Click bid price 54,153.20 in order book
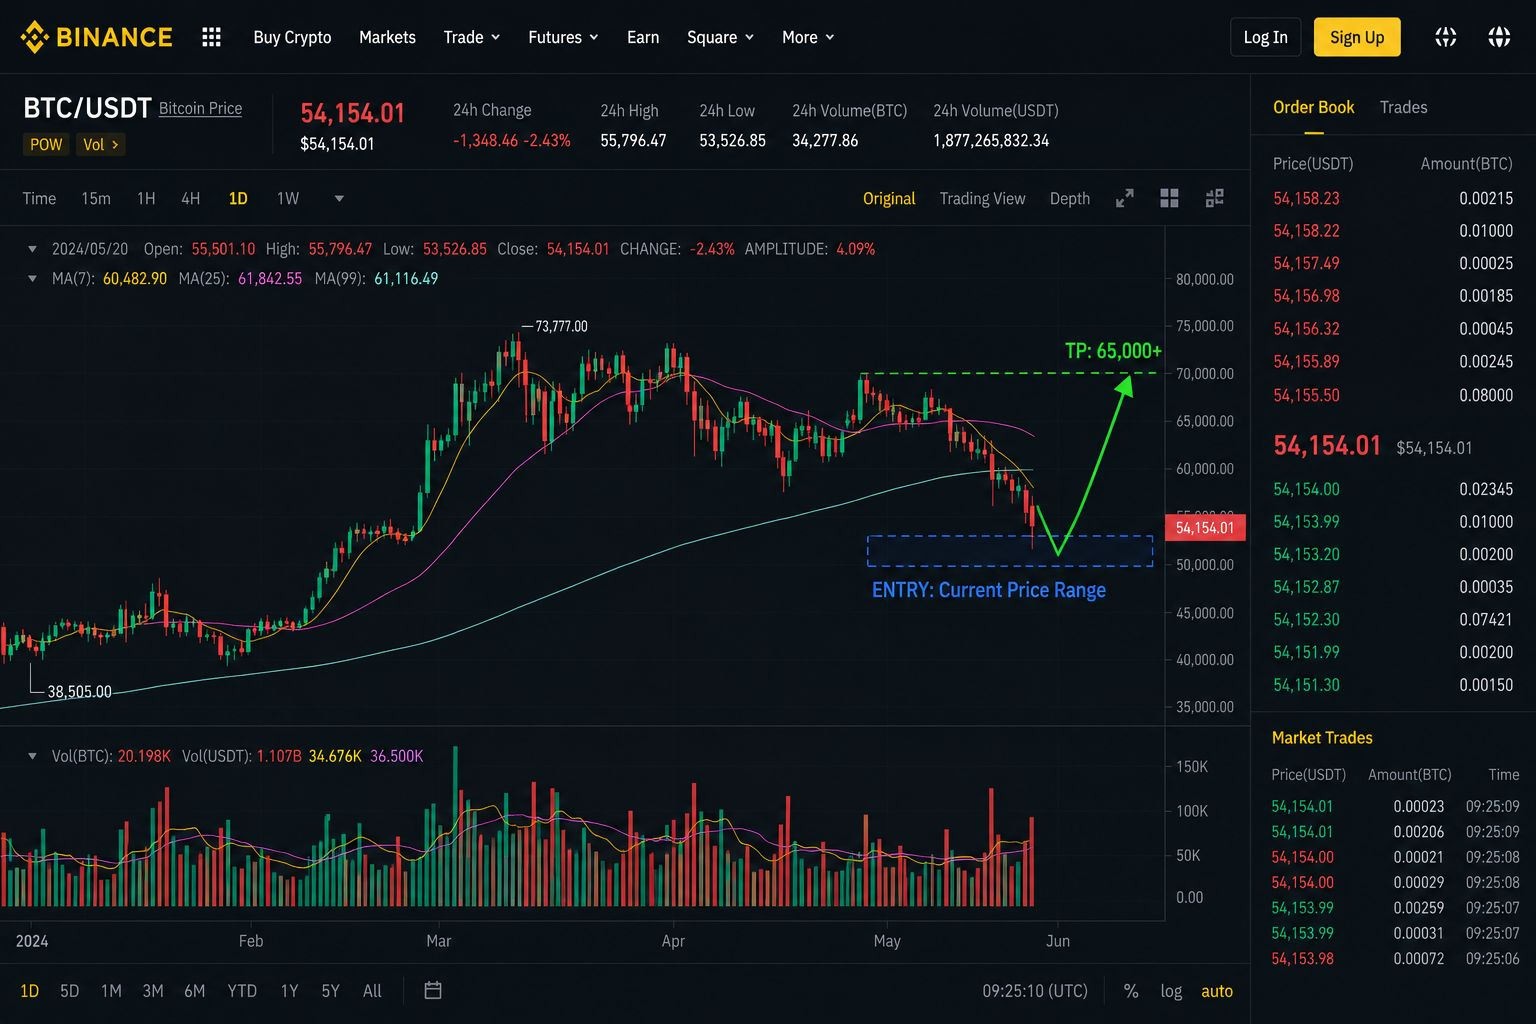Screen dimensions: 1536x1024 pyautogui.click(x=1306, y=554)
